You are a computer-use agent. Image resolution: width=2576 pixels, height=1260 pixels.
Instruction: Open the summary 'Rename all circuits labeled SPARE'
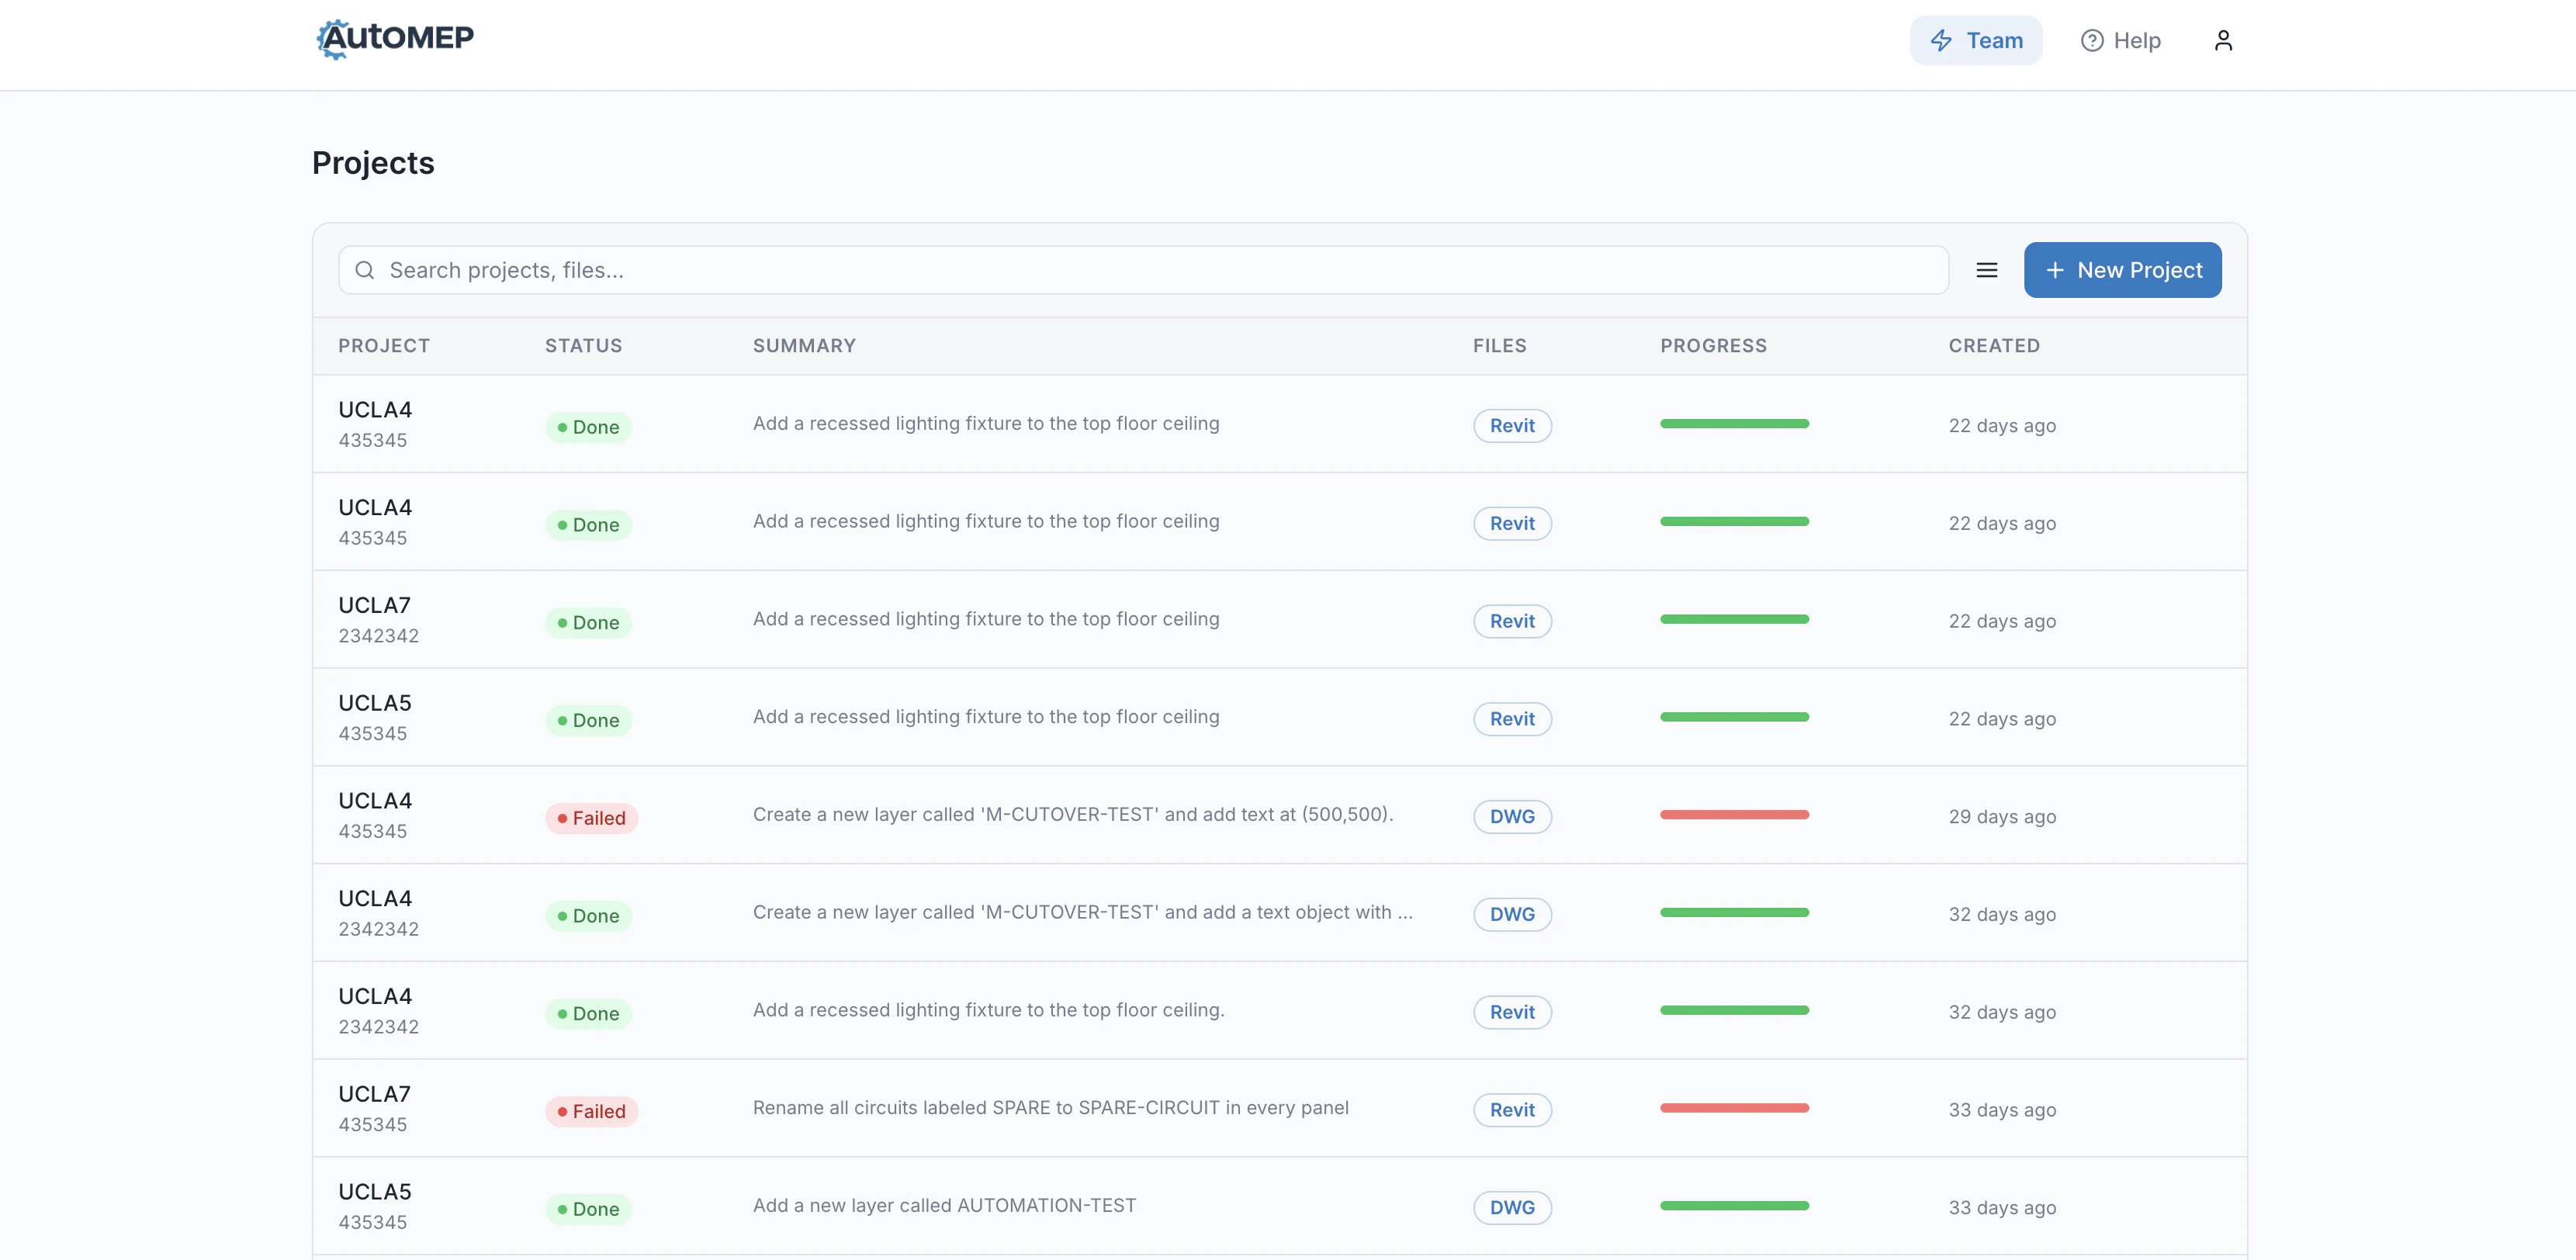pos(1050,1107)
